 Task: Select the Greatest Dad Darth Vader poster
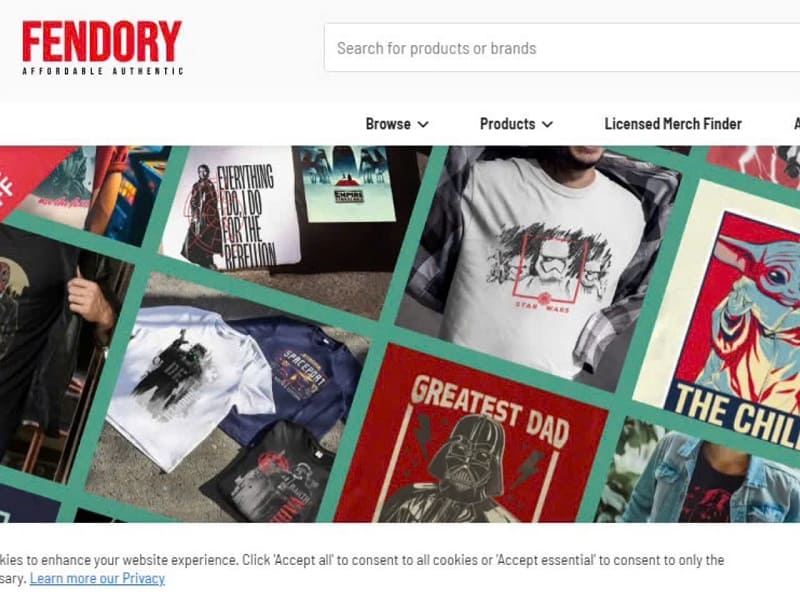pos(472,439)
